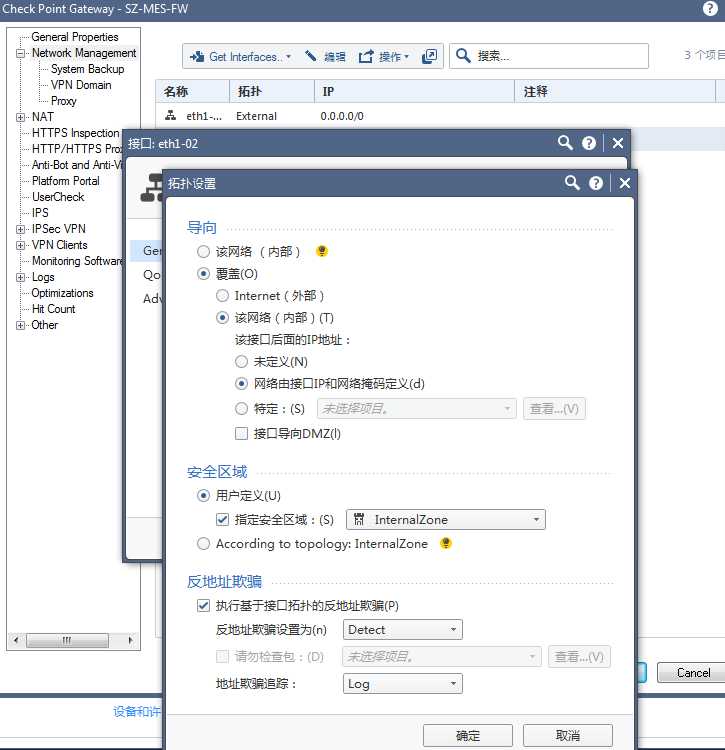Open the 特定 未选择项目 dropdown
This screenshot has height=750, width=725.
pyautogui.click(x=416, y=408)
